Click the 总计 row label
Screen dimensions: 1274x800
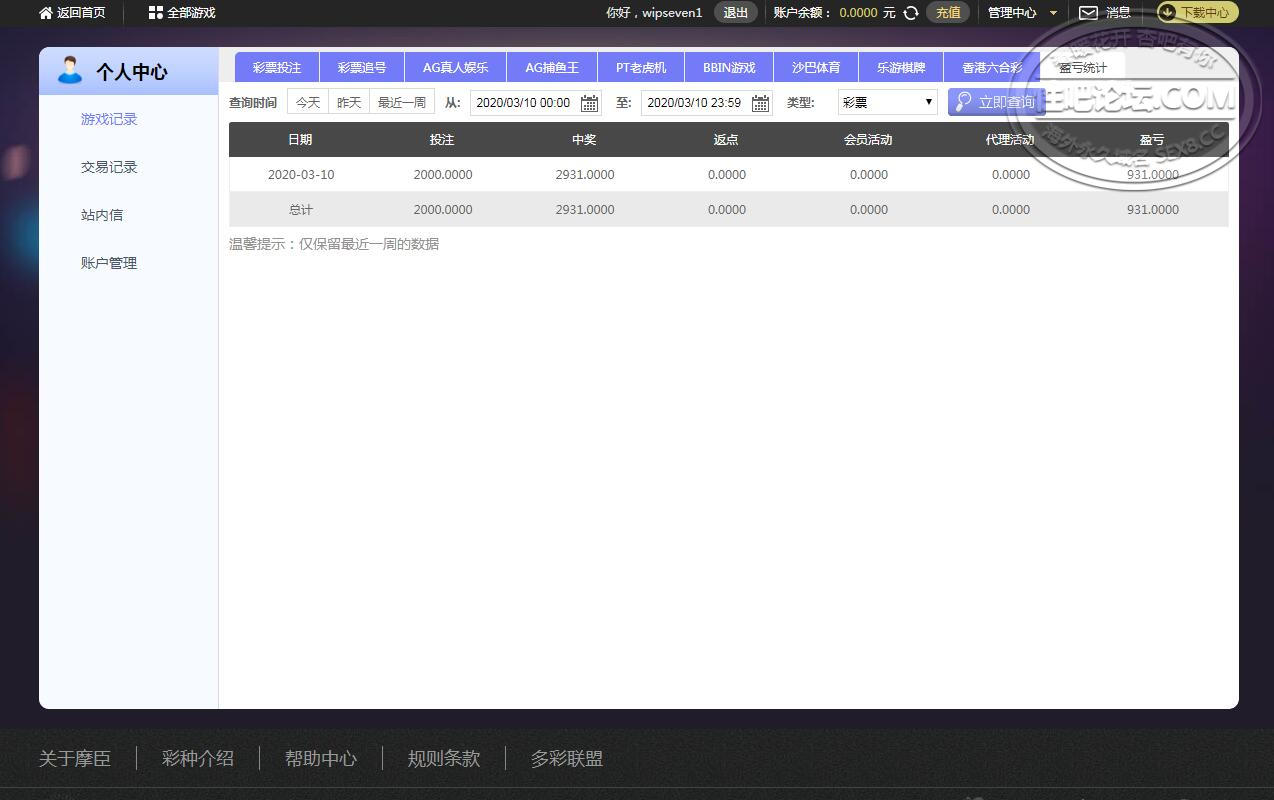coord(301,210)
